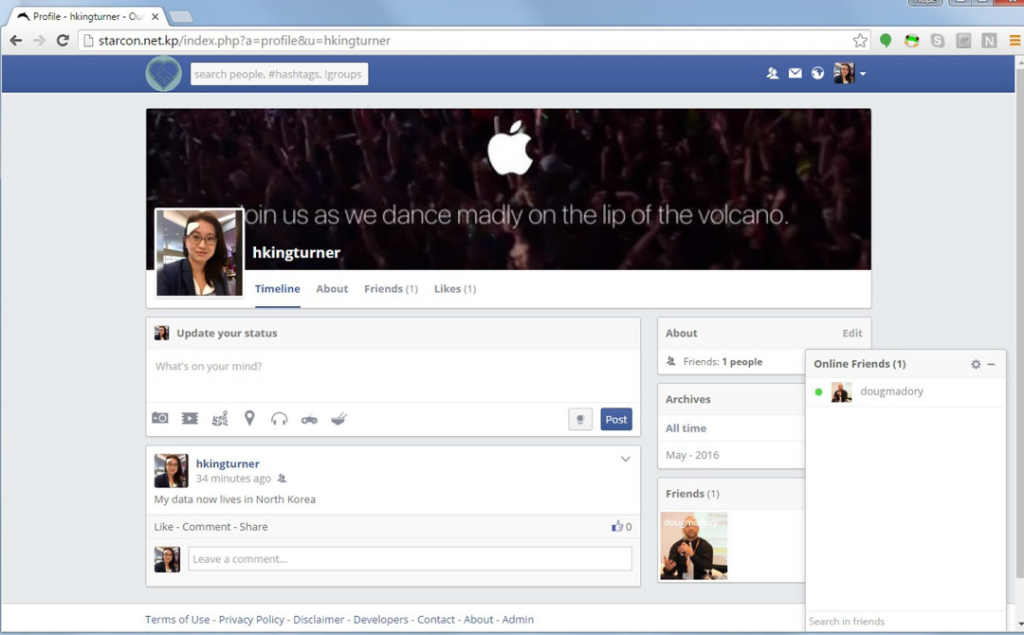The height and width of the screenshot is (635, 1024).
Task: Open chat with dougmadory in Online Friends
Action: pyautogui.click(x=906, y=392)
